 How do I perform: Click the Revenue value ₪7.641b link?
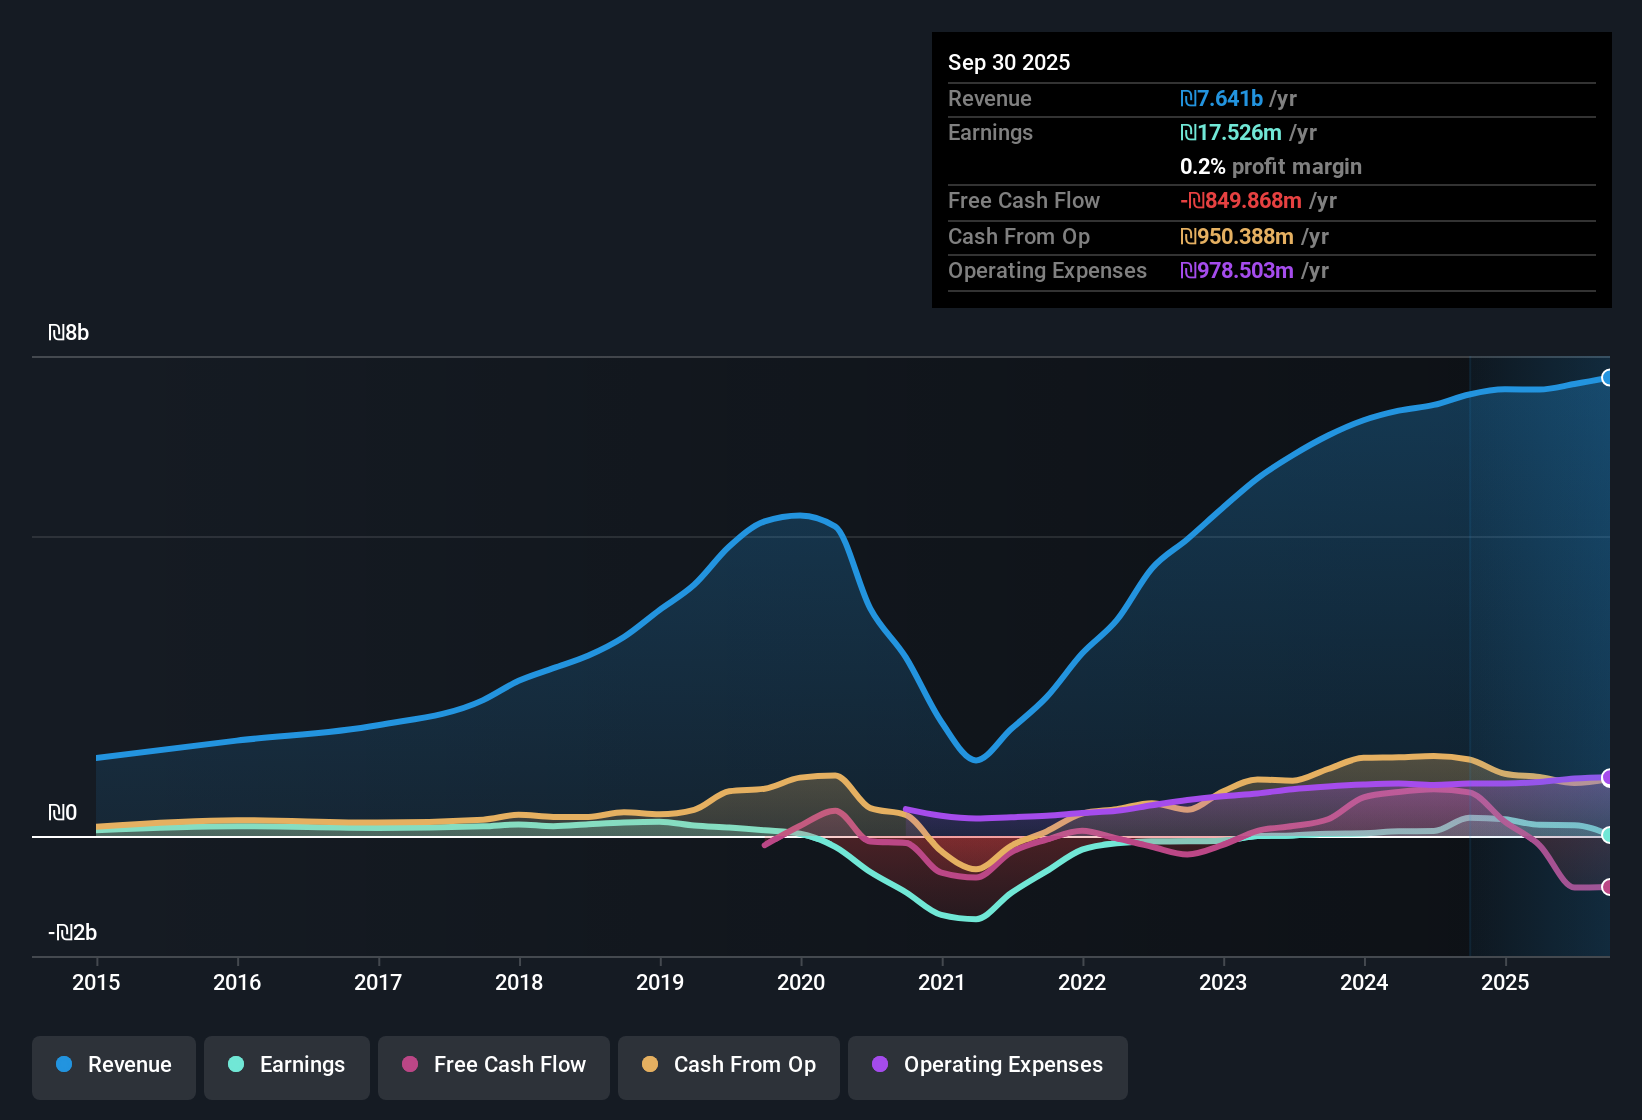click(1222, 99)
